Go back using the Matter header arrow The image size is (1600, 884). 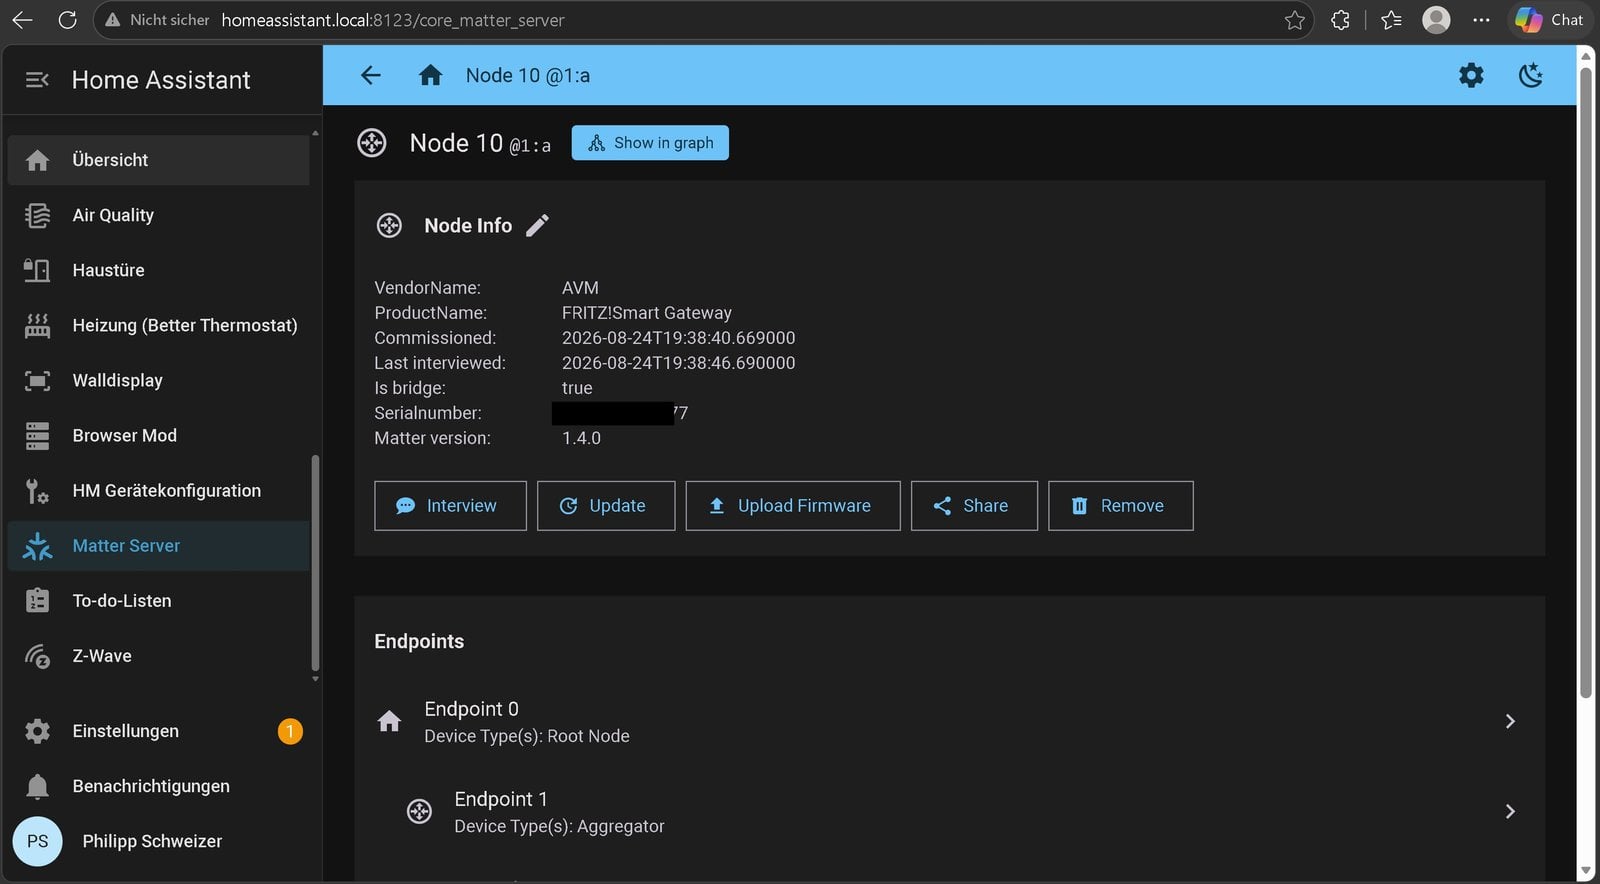pos(371,75)
